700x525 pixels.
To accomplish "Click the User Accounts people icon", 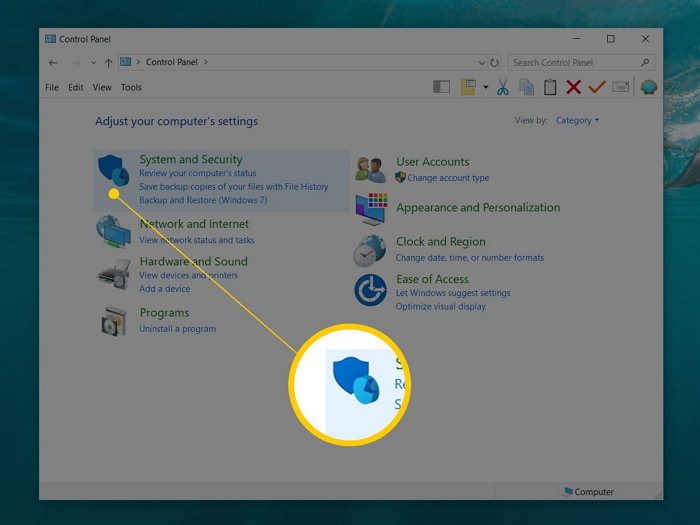I will pyautogui.click(x=370, y=170).
